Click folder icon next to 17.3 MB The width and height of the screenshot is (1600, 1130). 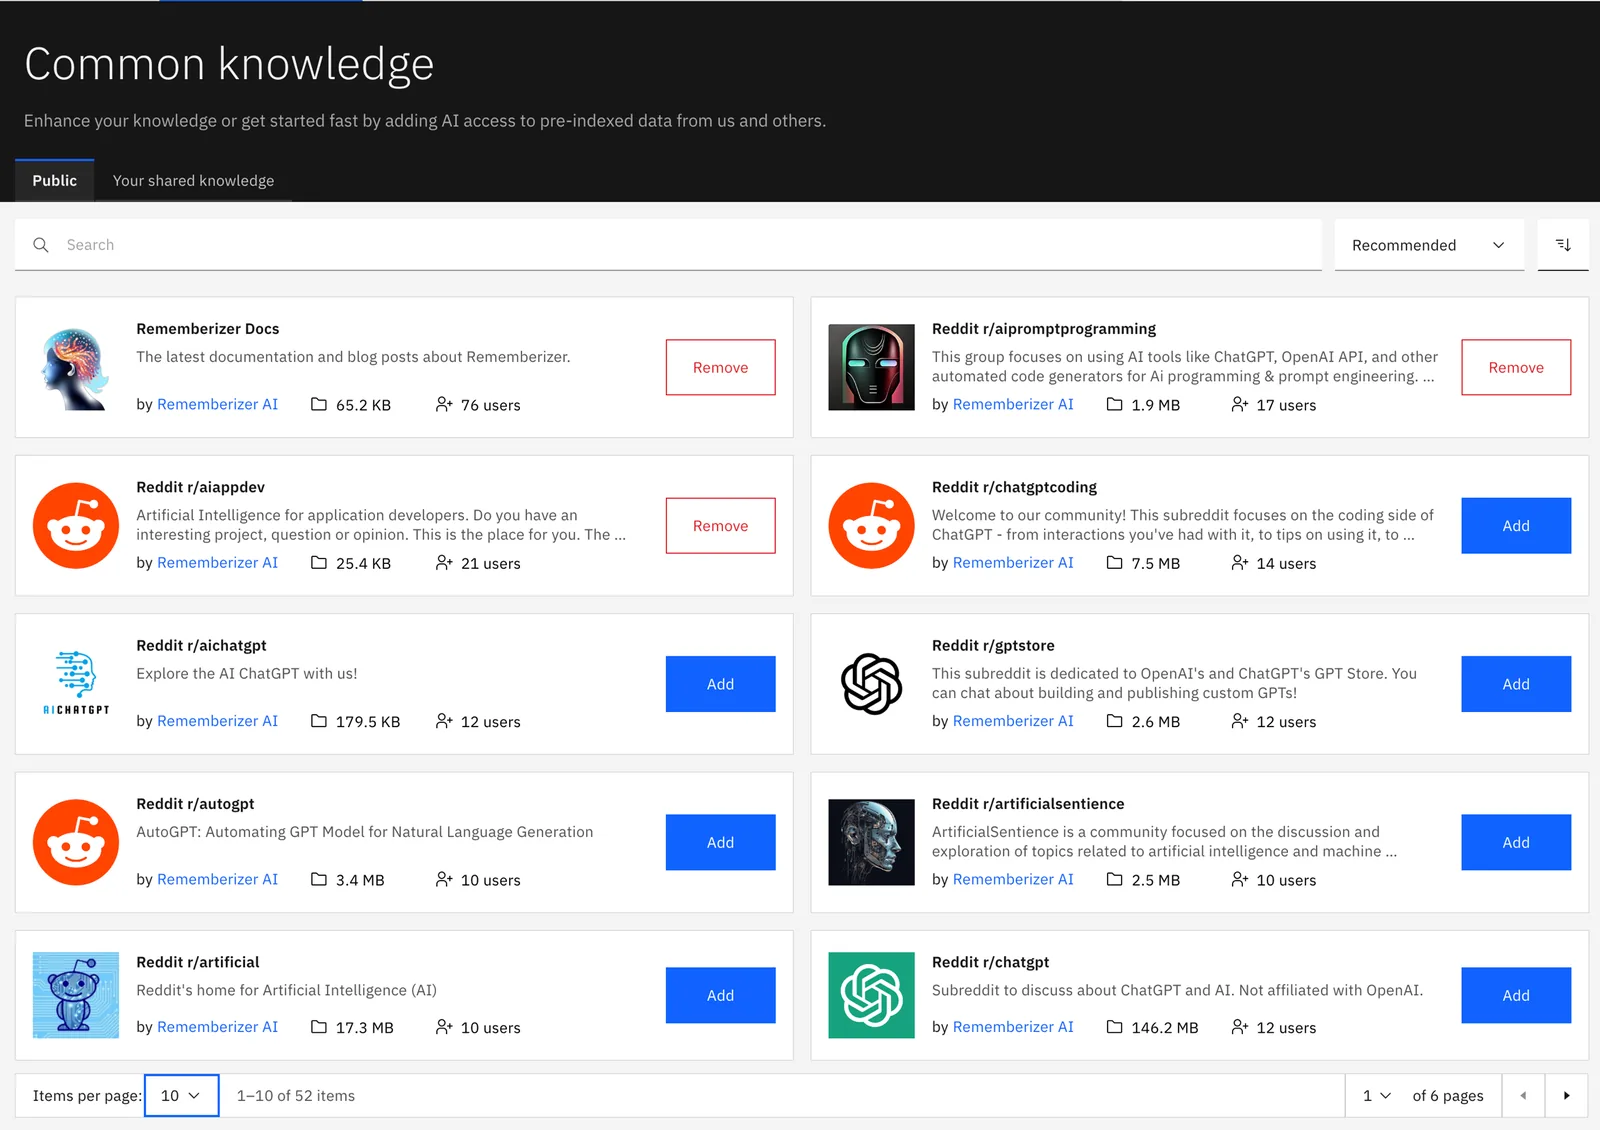point(319,1027)
